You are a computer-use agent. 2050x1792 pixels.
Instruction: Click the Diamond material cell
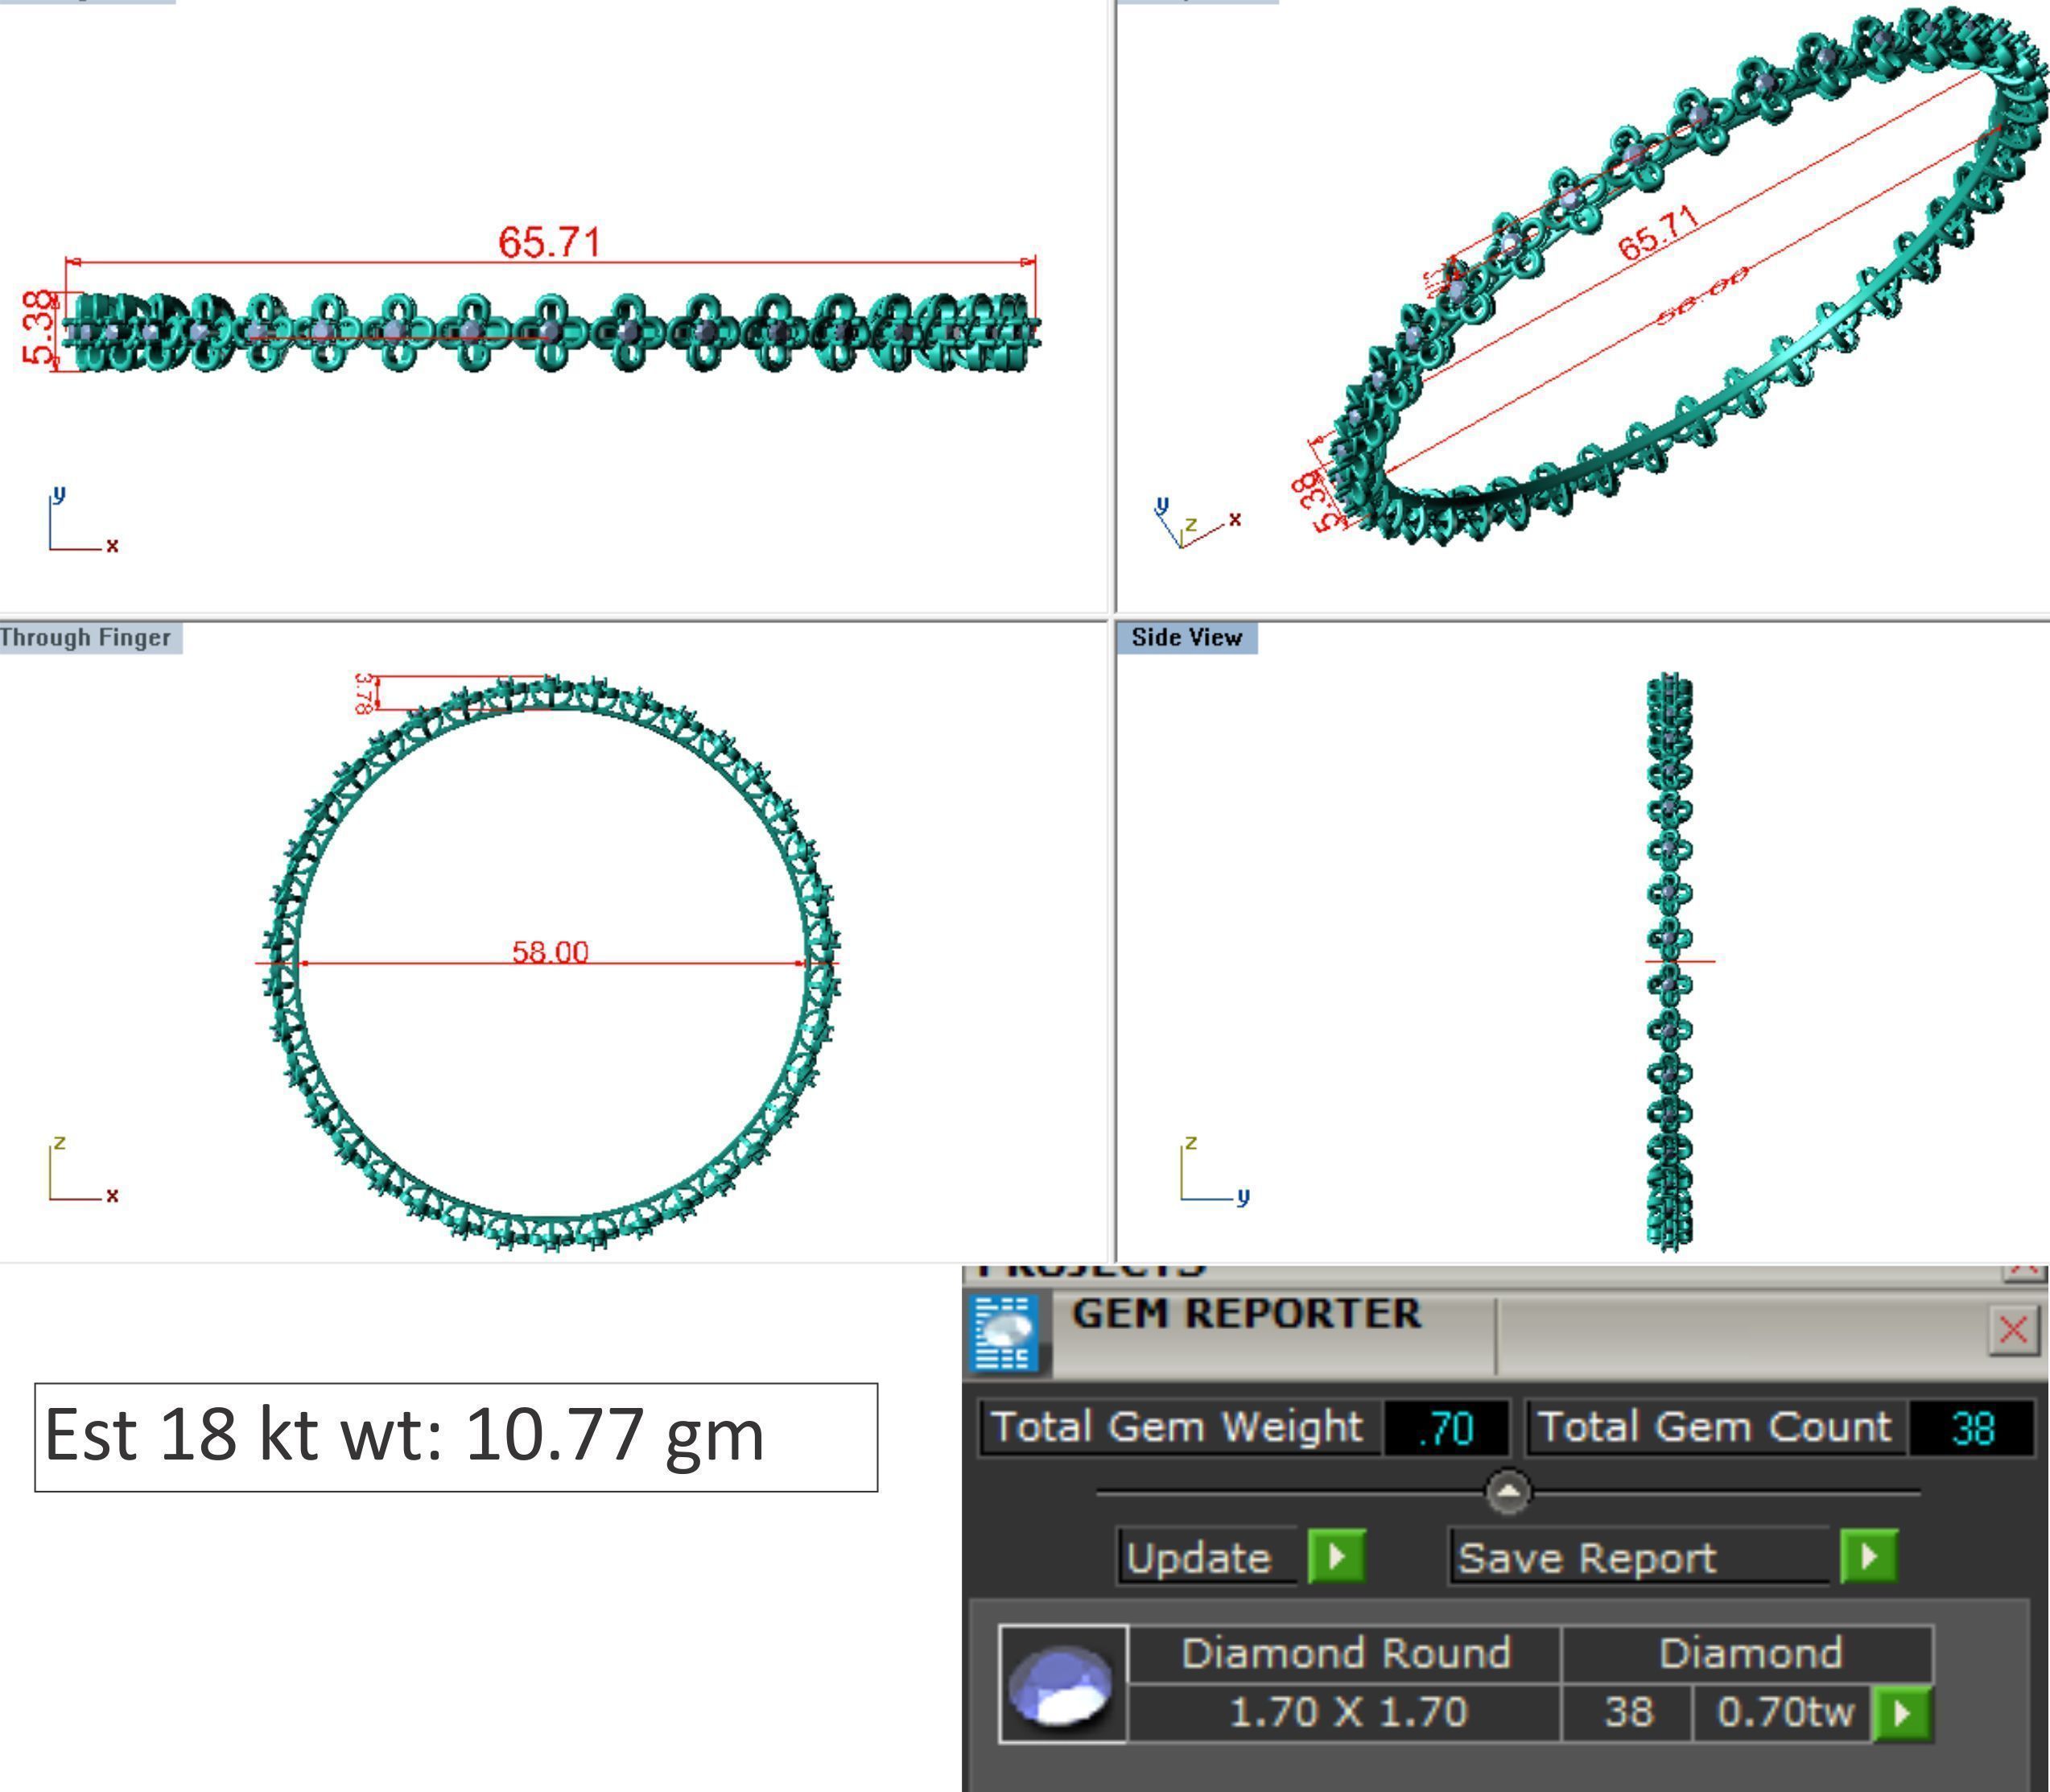pos(1748,1654)
